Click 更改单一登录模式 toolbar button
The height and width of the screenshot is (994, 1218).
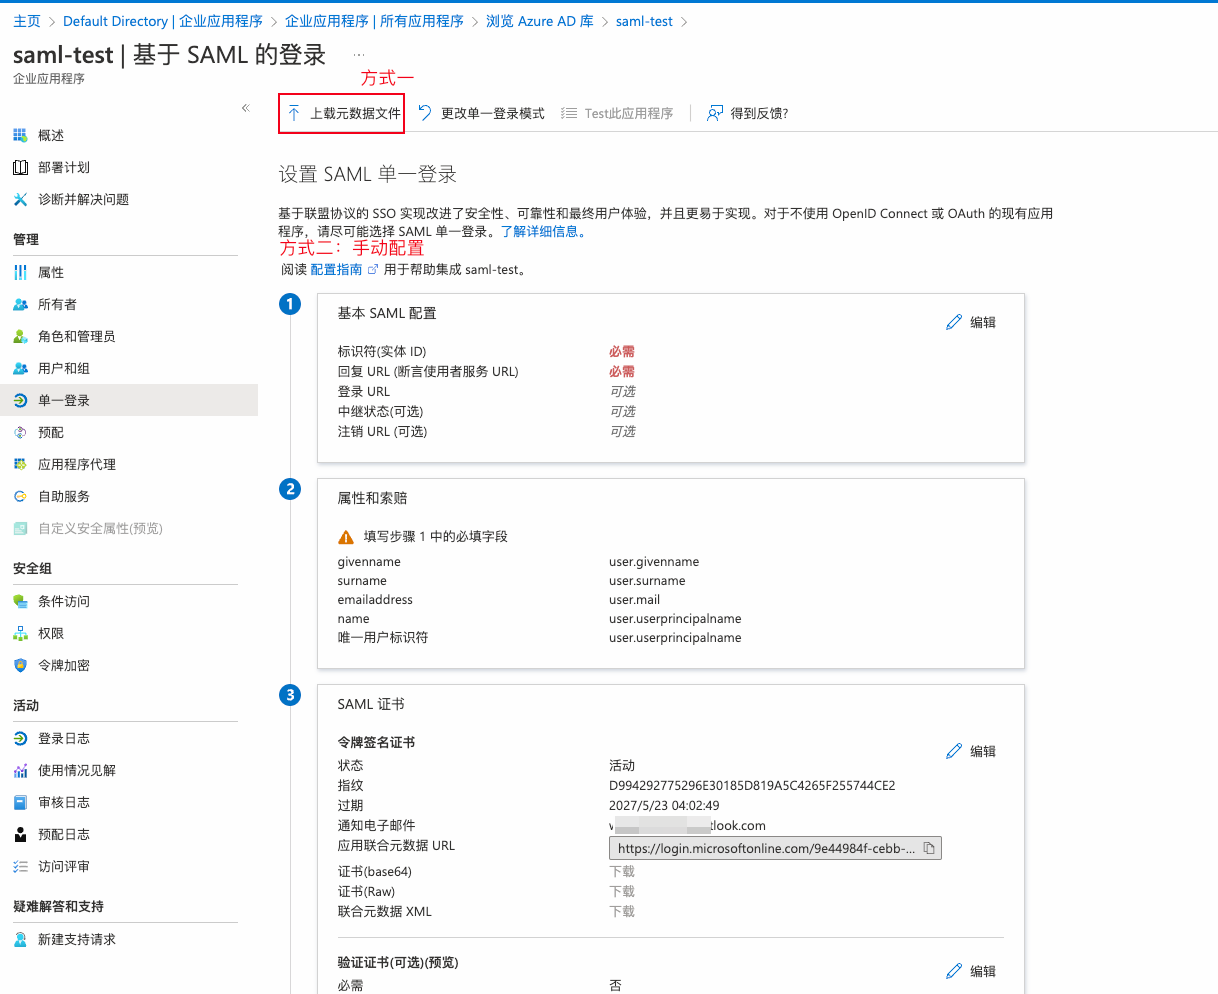(x=482, y=113)
